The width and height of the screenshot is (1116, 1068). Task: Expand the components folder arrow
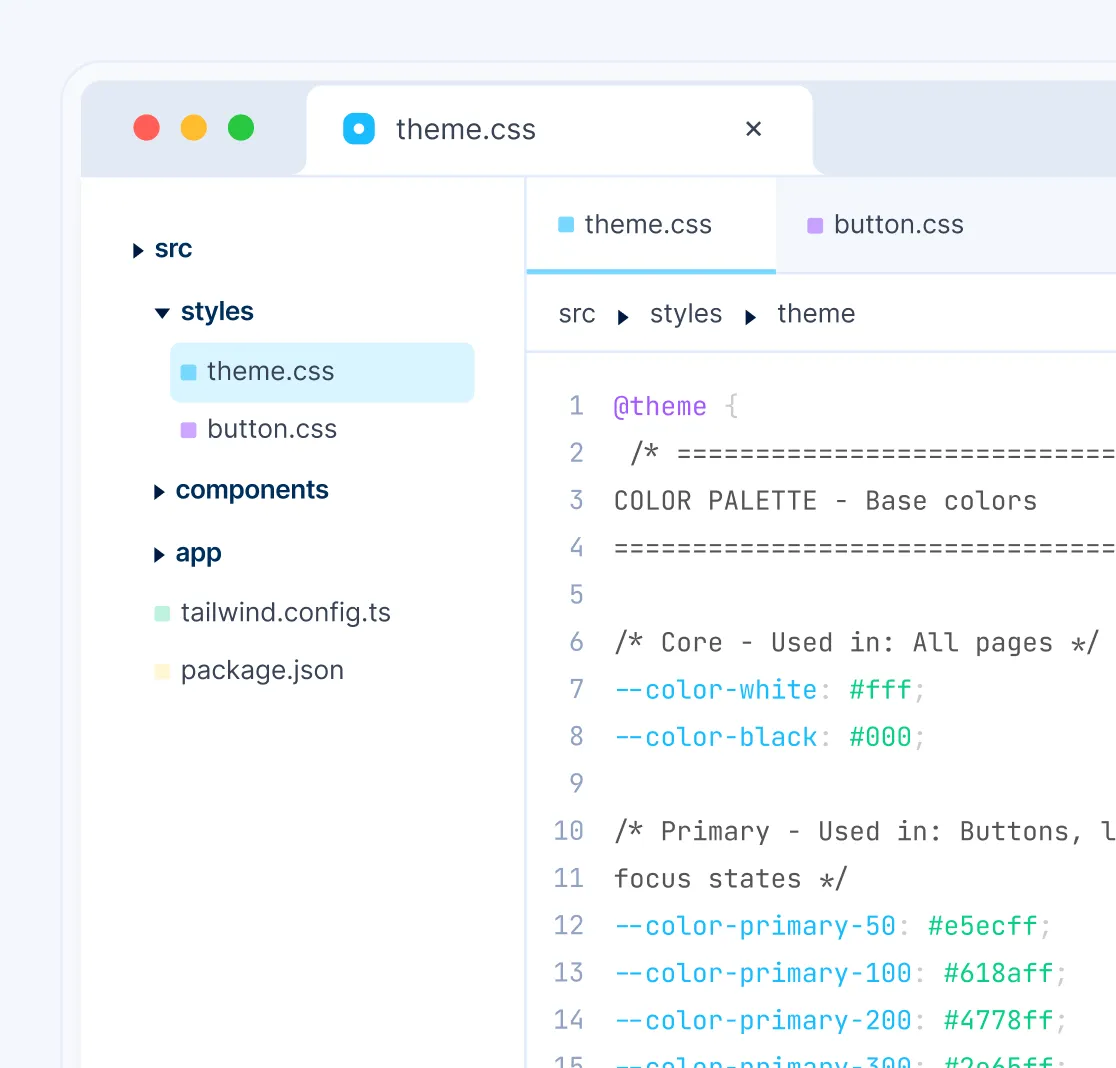click(159, 492)
